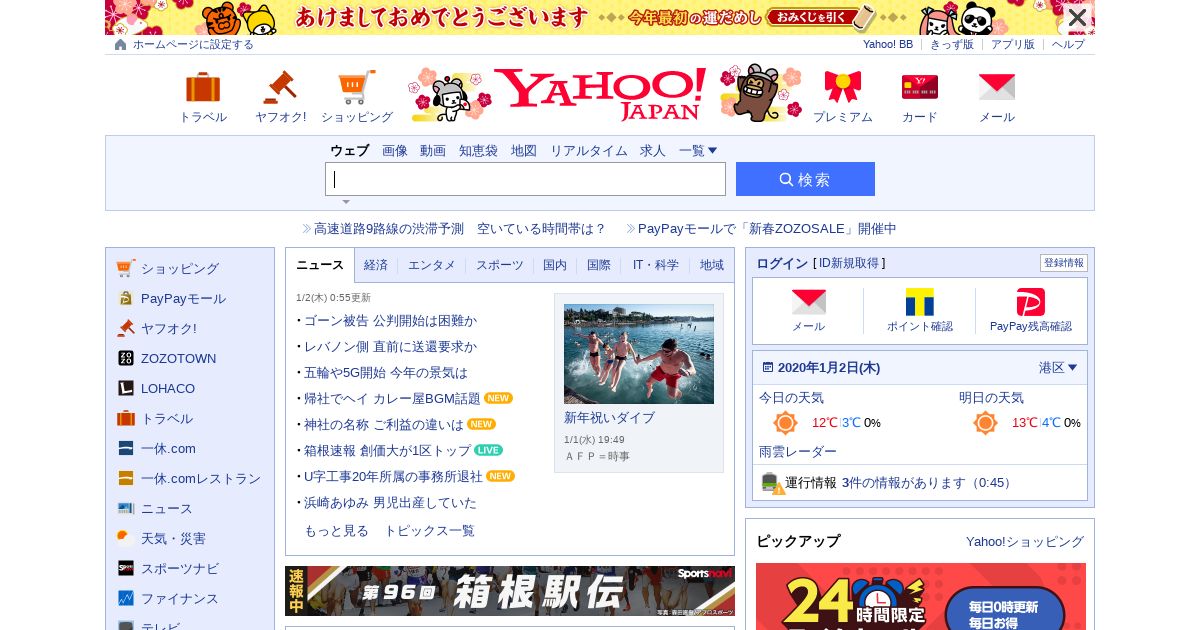Open 一休.com in the left sidebar
This screenshot has height=630, width=1200.
[168, 448]
